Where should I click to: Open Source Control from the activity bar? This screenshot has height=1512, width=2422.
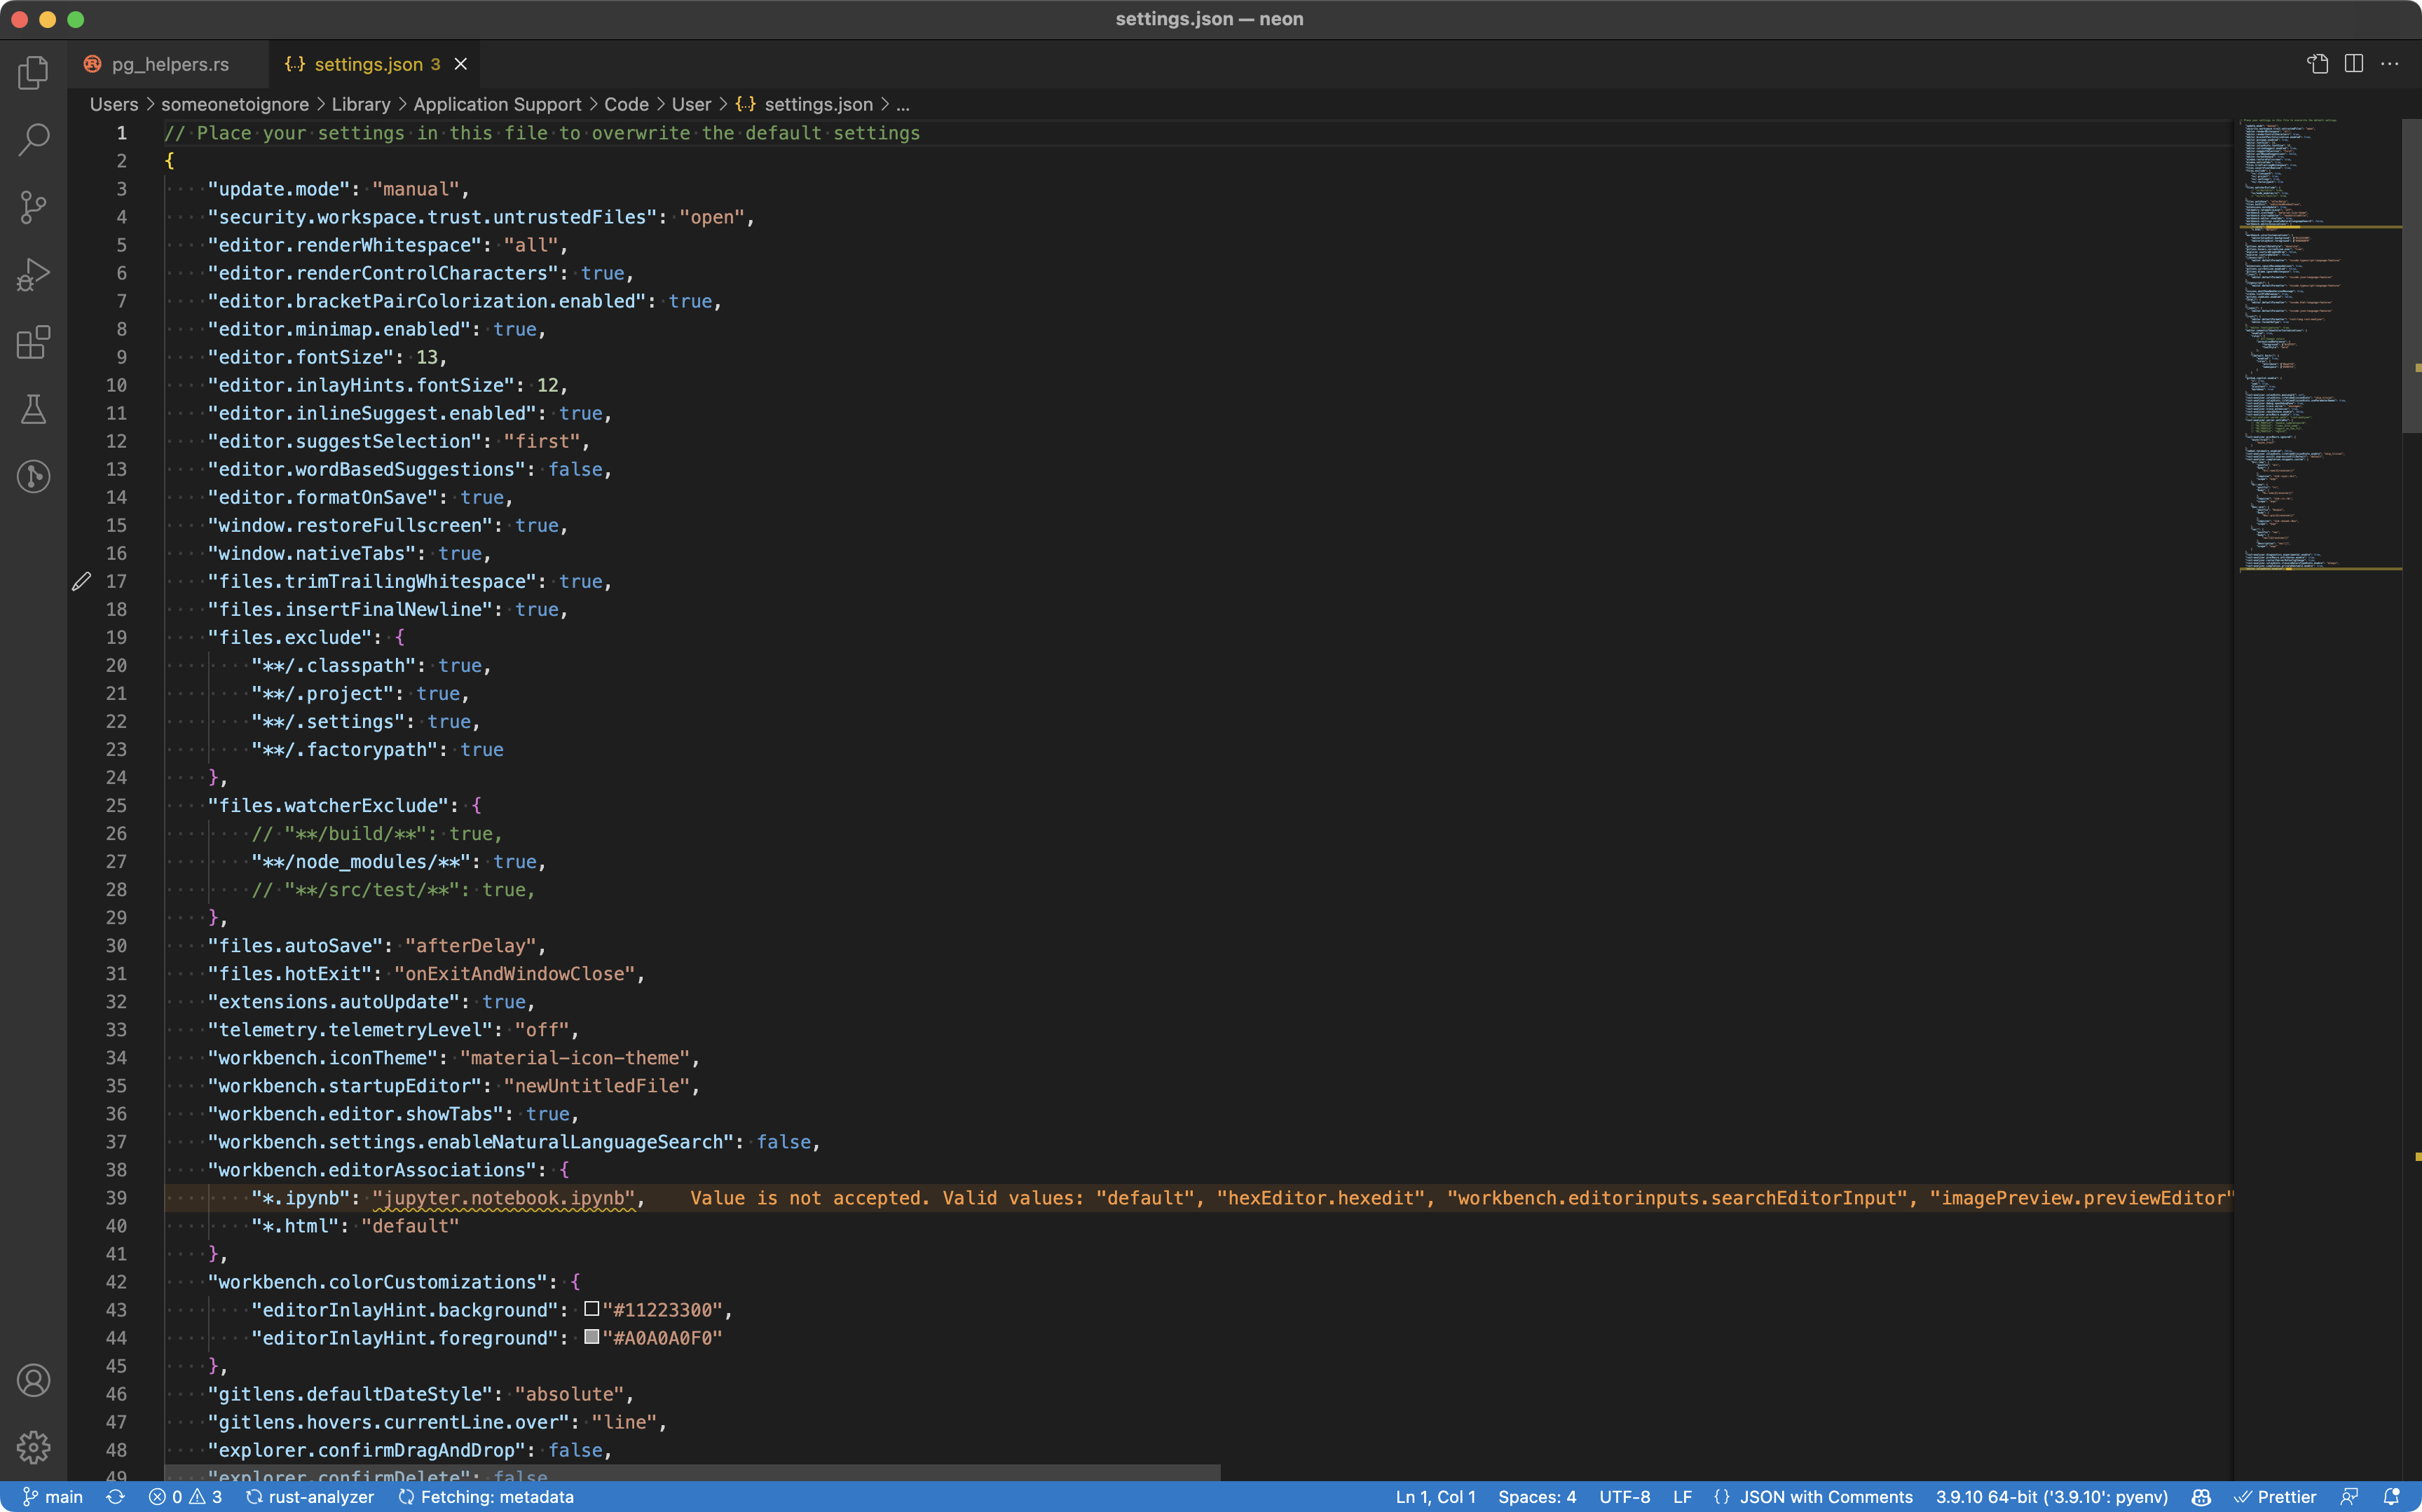click(x=33, y=207)
